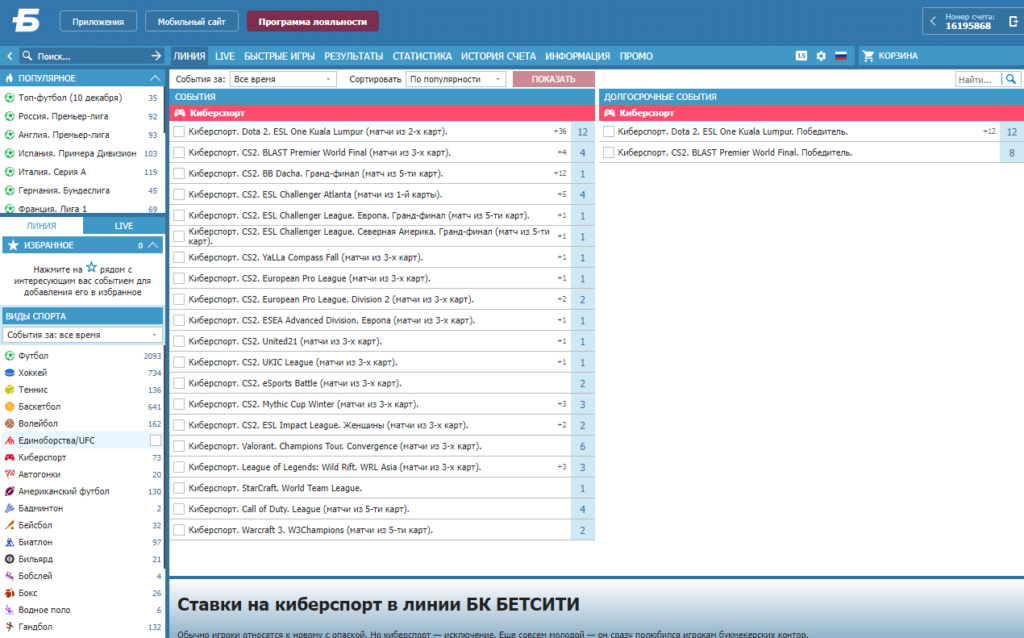Click event count 12 for Dota 2 ESL One
The height and width of the screenshot is (638, 1024).
point(583,132)
